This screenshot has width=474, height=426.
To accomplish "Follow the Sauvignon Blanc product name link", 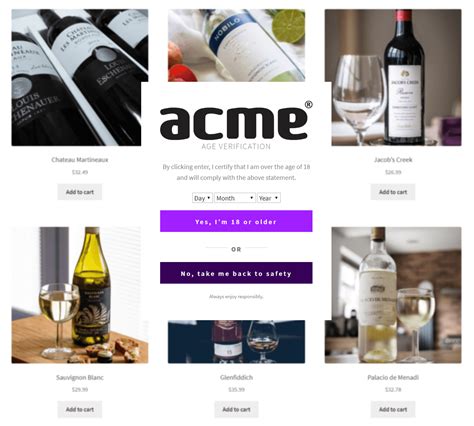I will 80,377.
